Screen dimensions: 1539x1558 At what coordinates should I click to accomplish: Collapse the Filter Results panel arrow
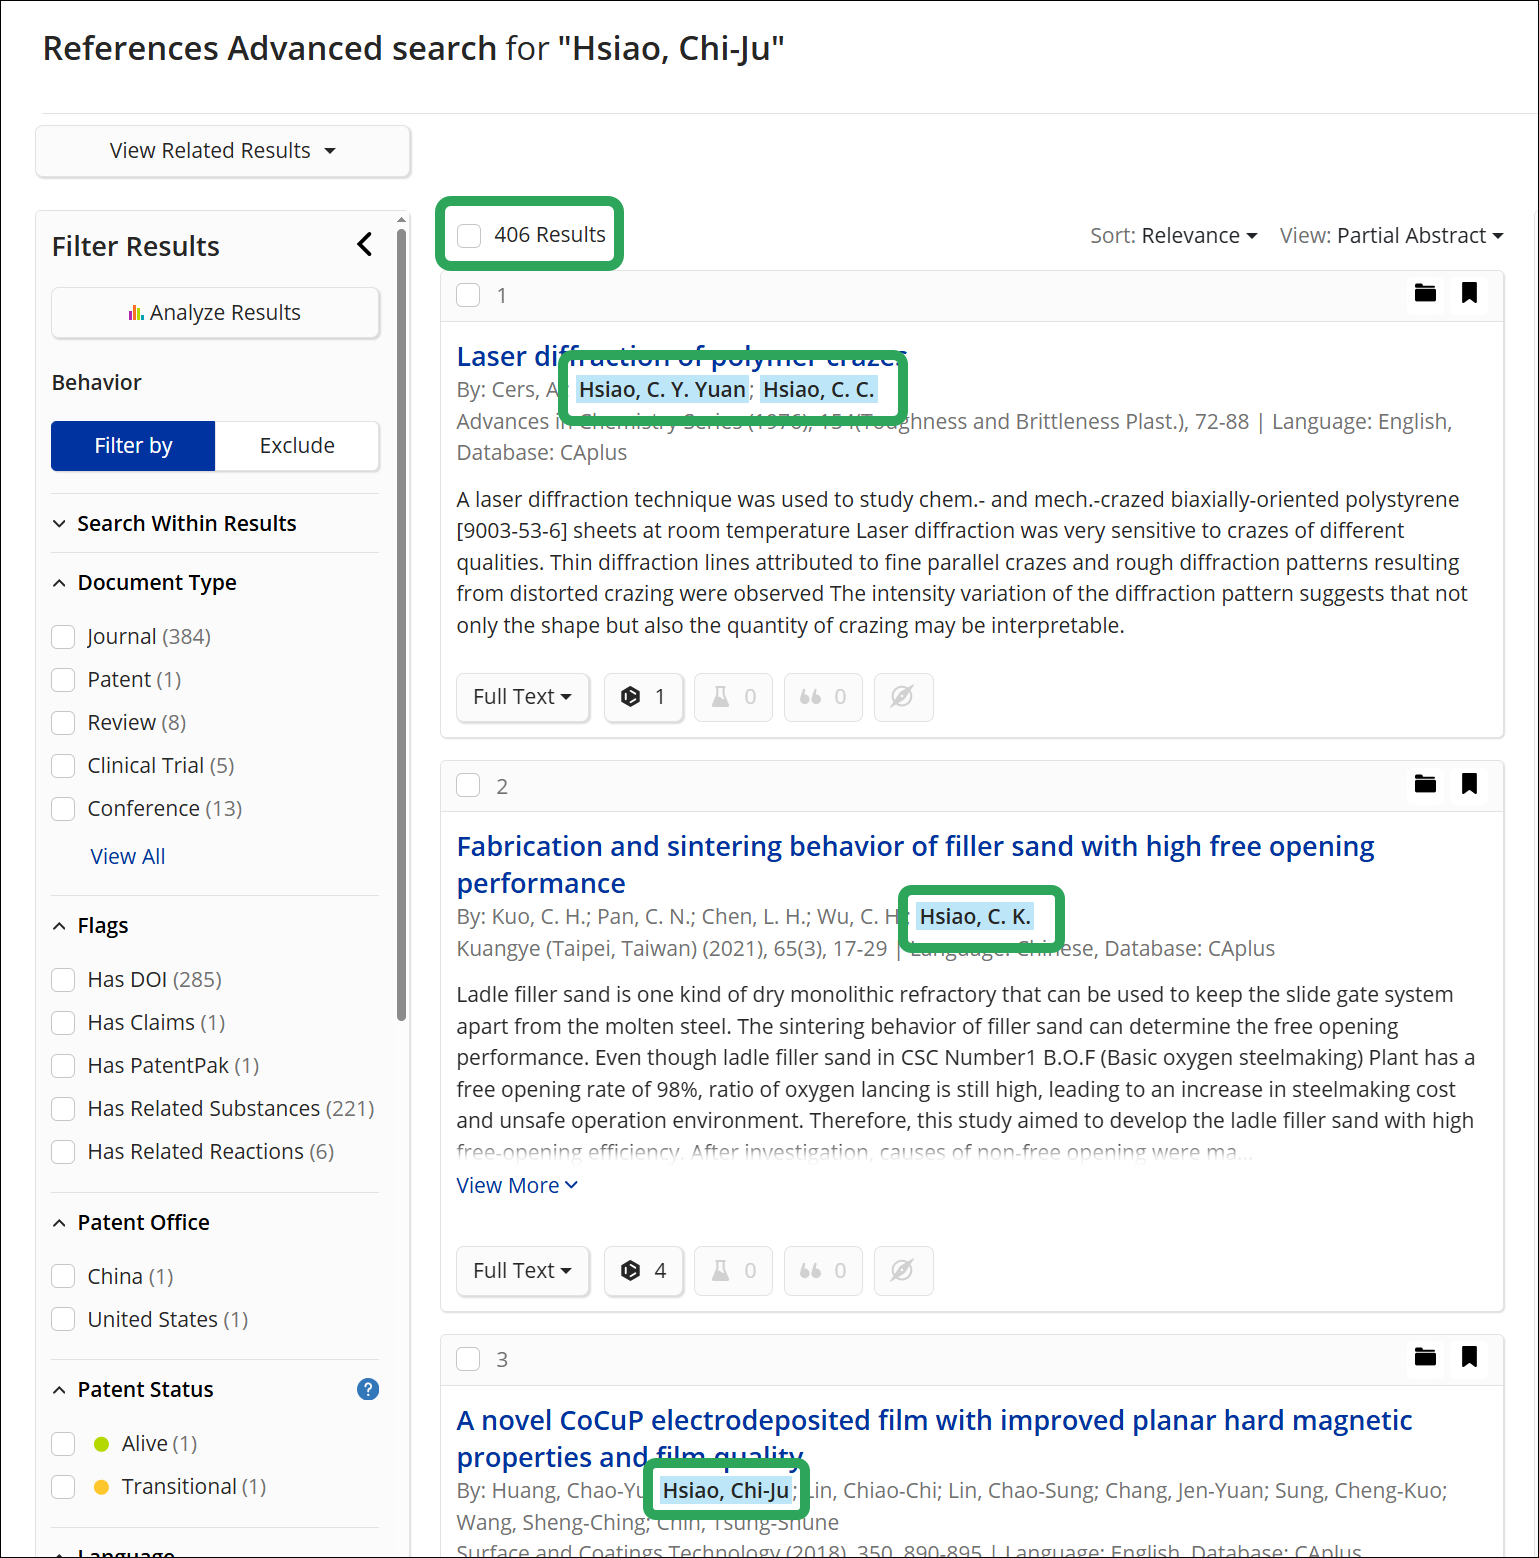(365, 244)
